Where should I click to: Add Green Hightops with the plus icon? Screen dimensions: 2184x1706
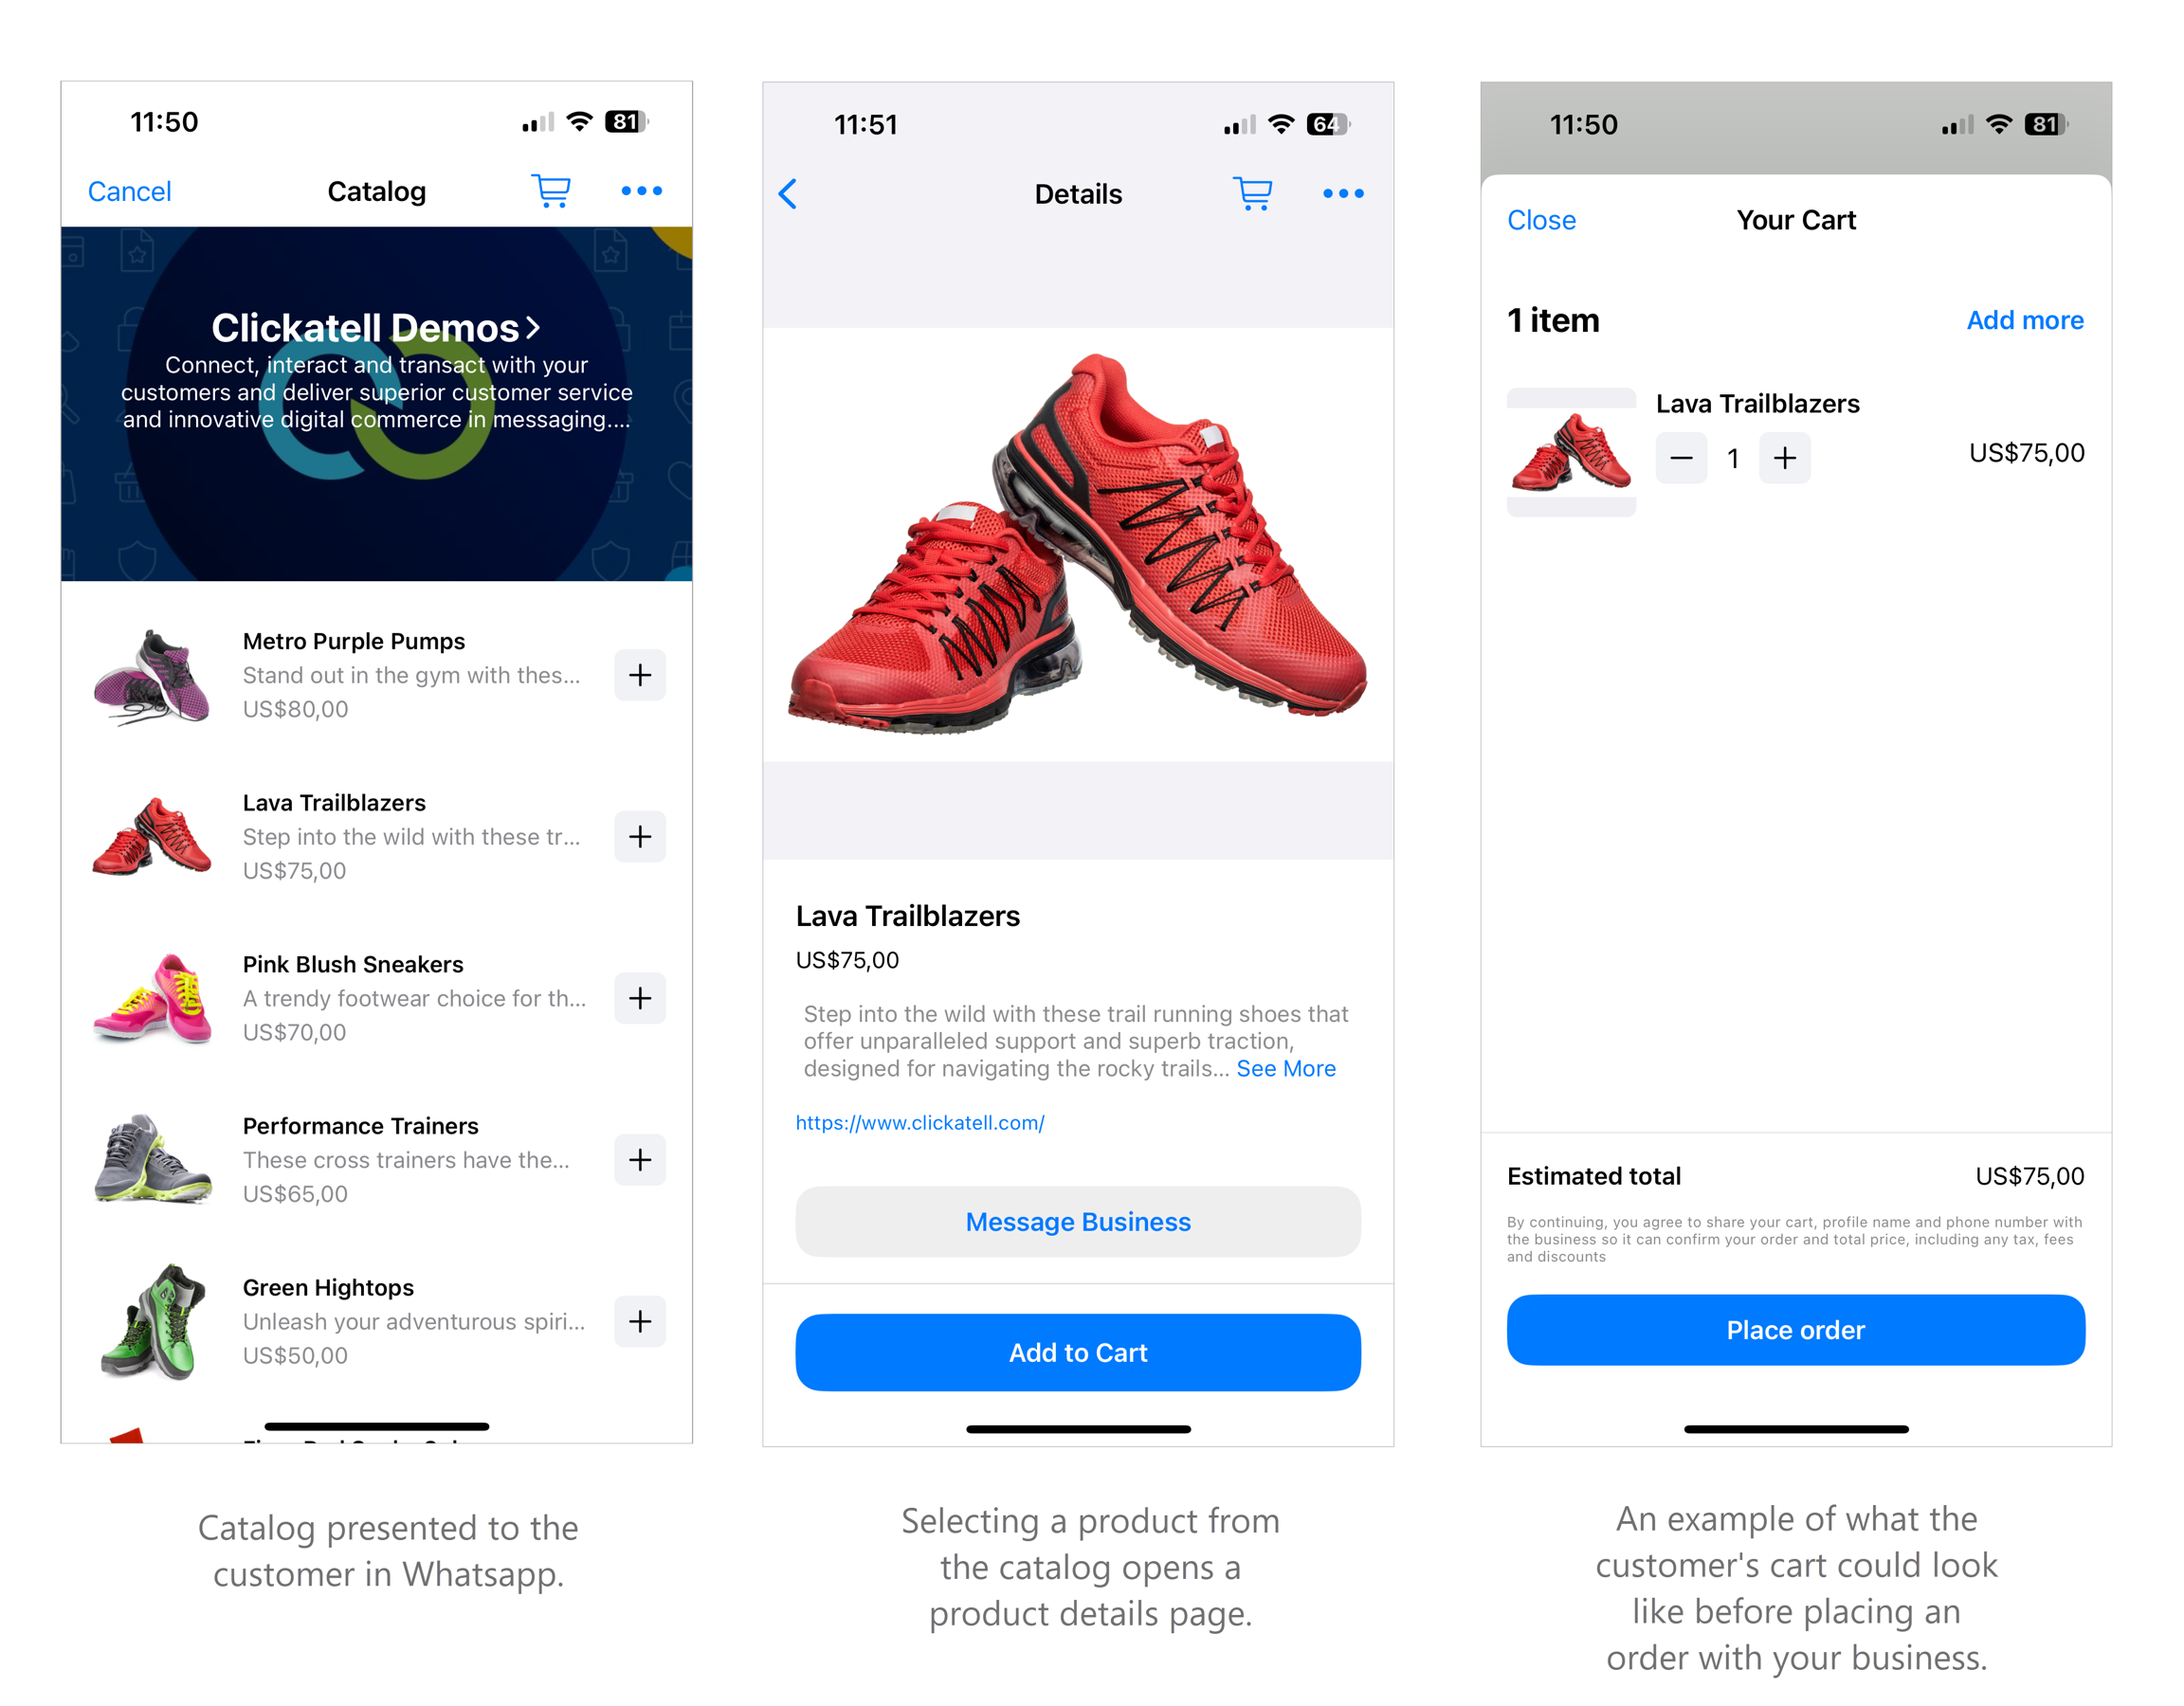click(x=640, y=1321)
